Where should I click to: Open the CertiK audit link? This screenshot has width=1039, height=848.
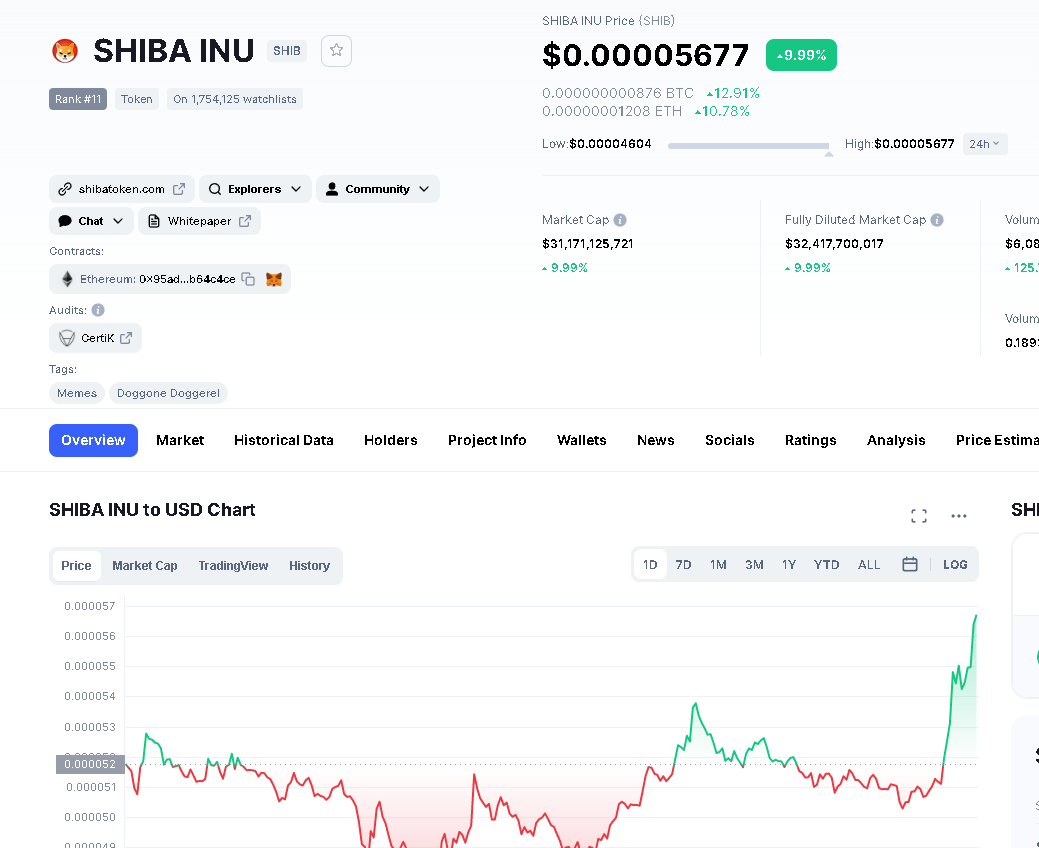tap(95, 338)
